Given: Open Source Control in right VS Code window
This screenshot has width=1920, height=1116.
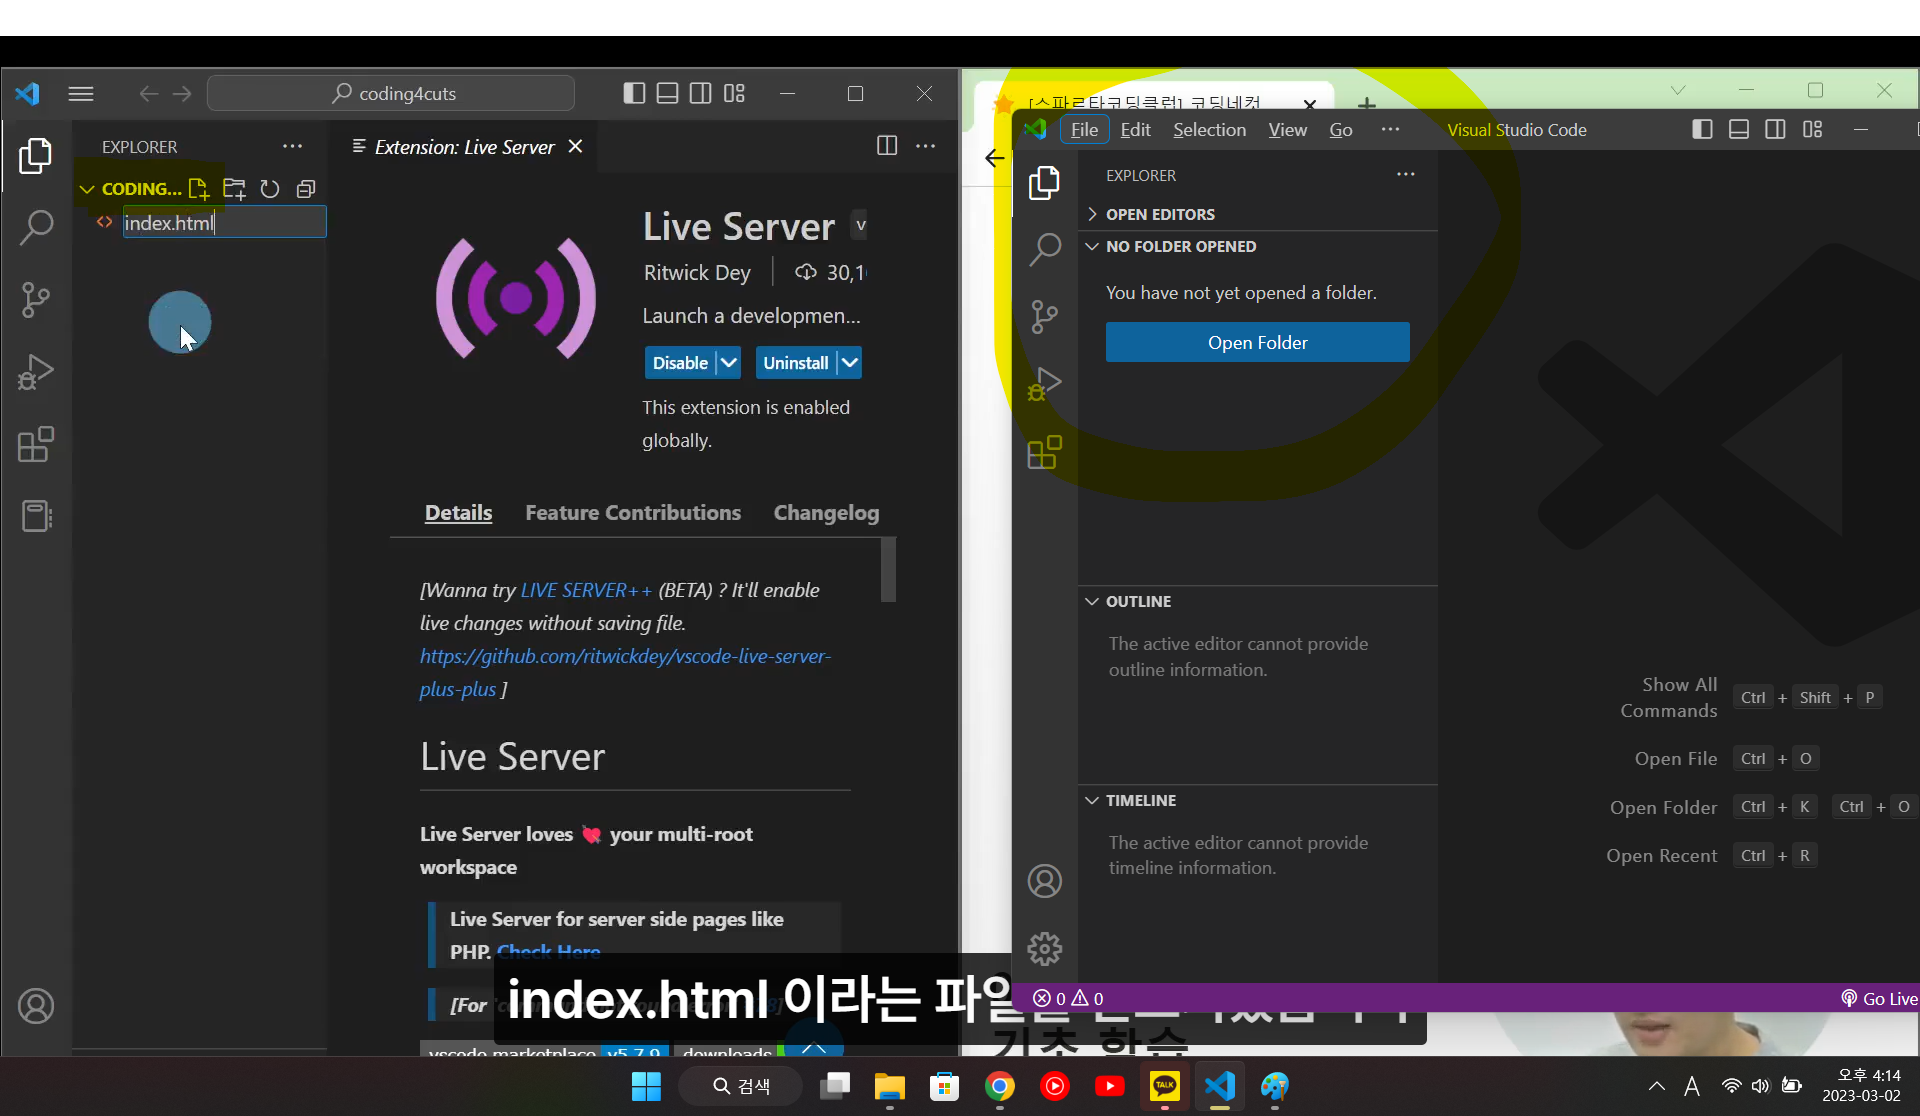Looking at the screenshot, I should (x=1045, y=317).
